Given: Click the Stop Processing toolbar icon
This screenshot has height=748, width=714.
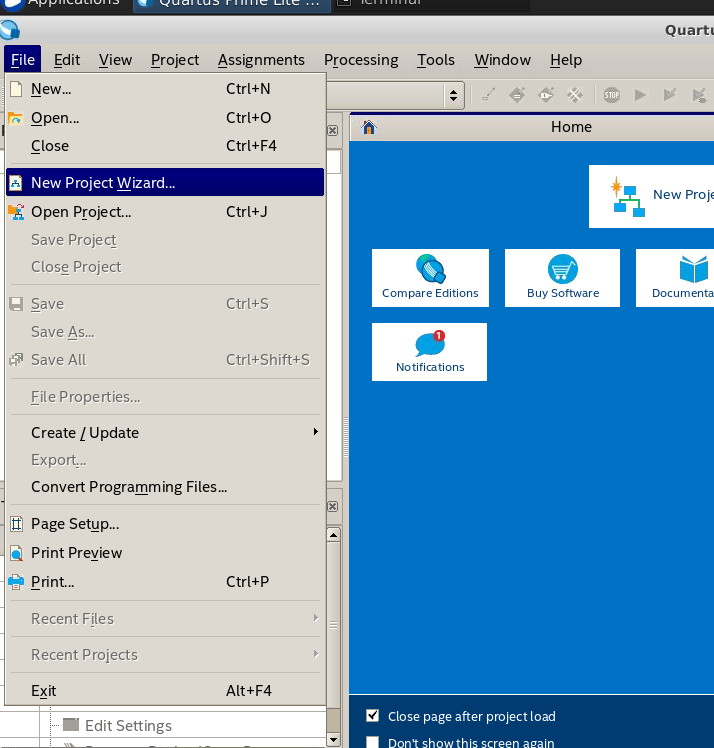Looking at the screenshot, I should (x=611, y=95).
